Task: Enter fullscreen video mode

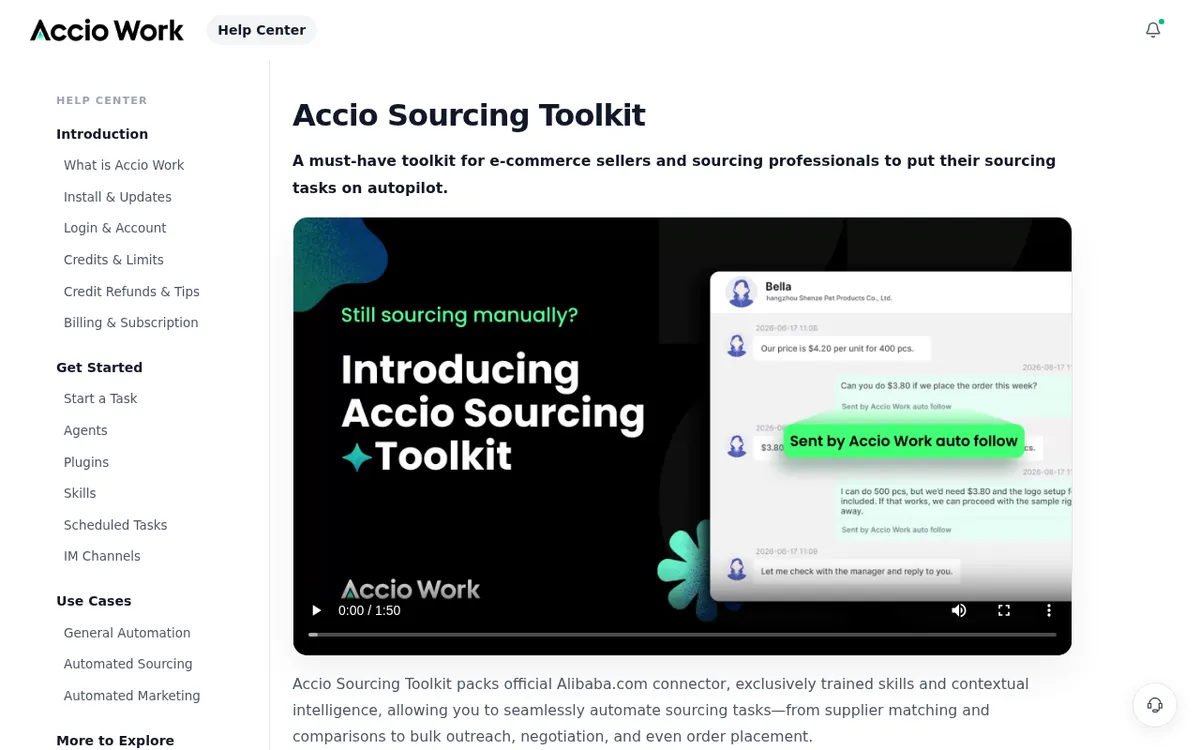Action: pyautogui.click(x=1004, y=610)
